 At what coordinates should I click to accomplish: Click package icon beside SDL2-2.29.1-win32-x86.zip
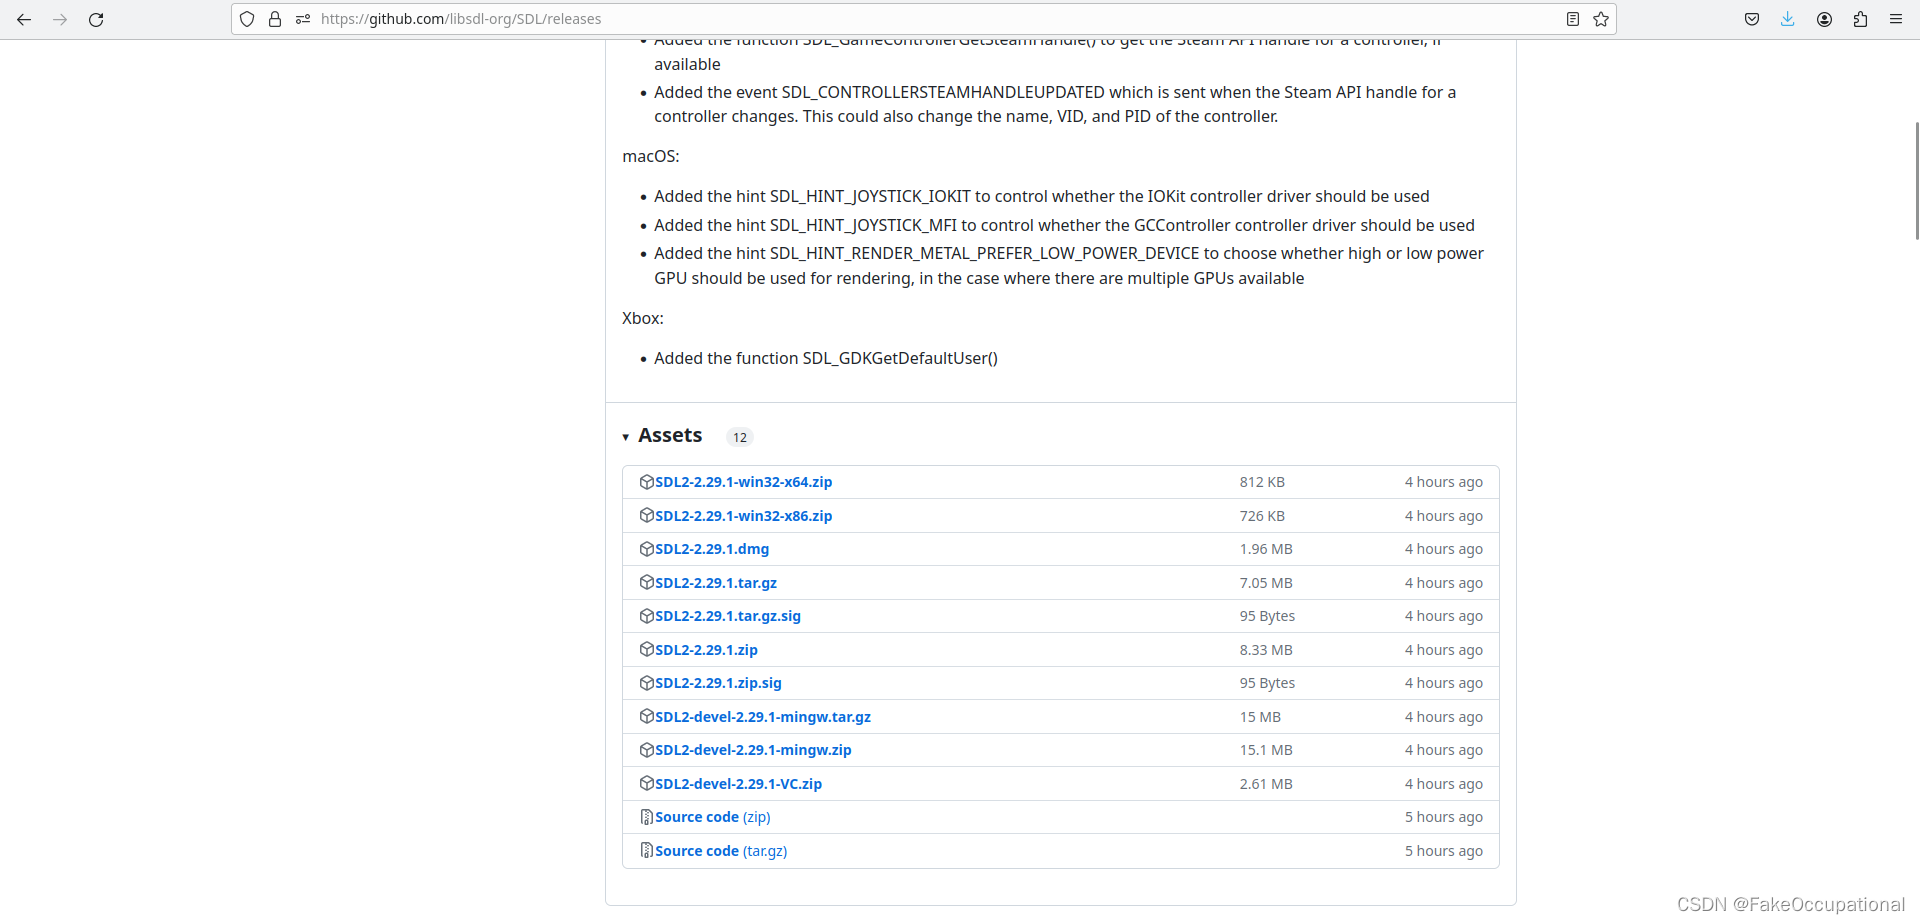(647, 516)
